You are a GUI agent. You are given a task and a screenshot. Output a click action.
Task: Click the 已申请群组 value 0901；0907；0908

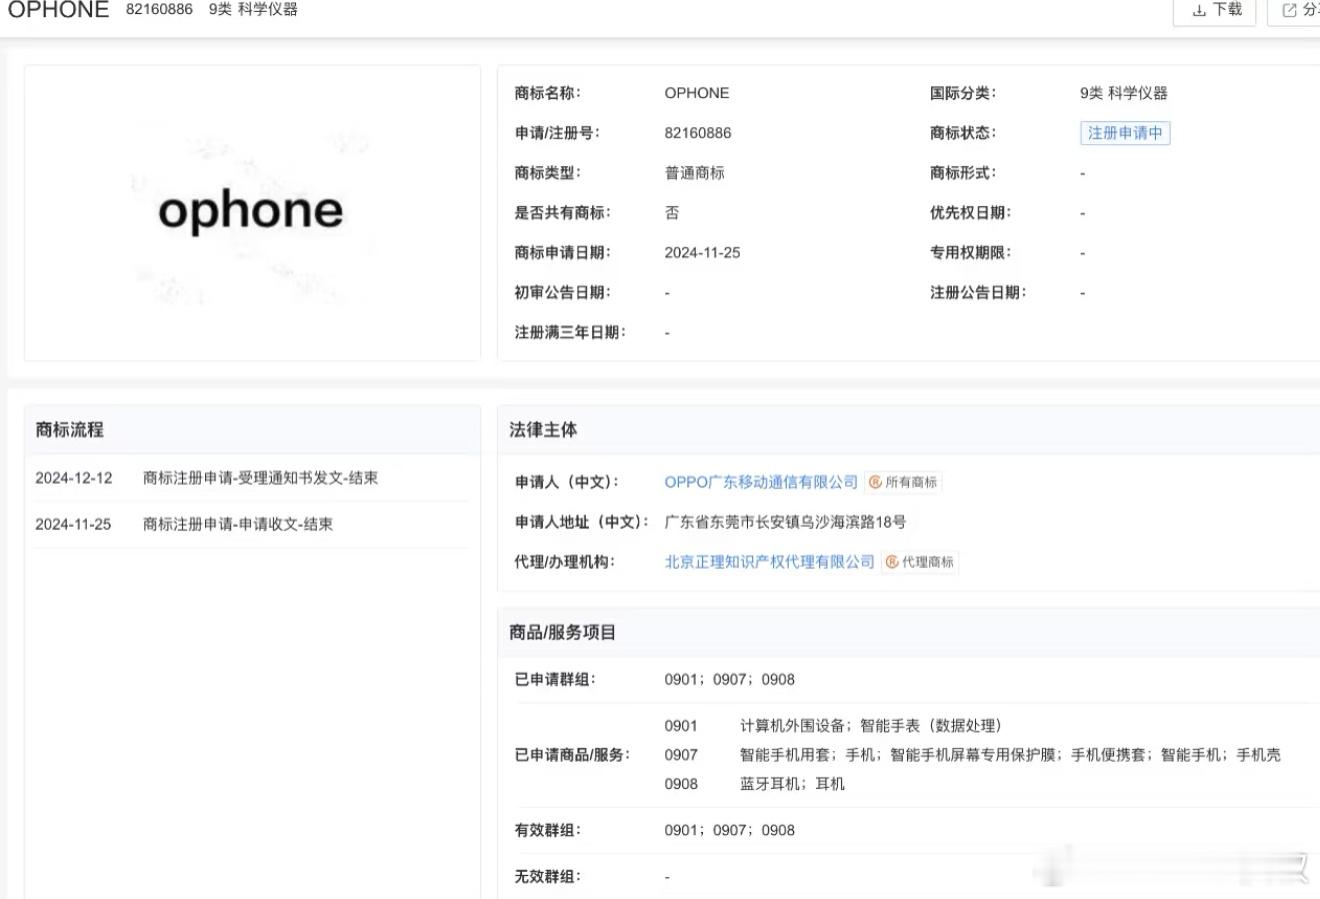point(729,679)
